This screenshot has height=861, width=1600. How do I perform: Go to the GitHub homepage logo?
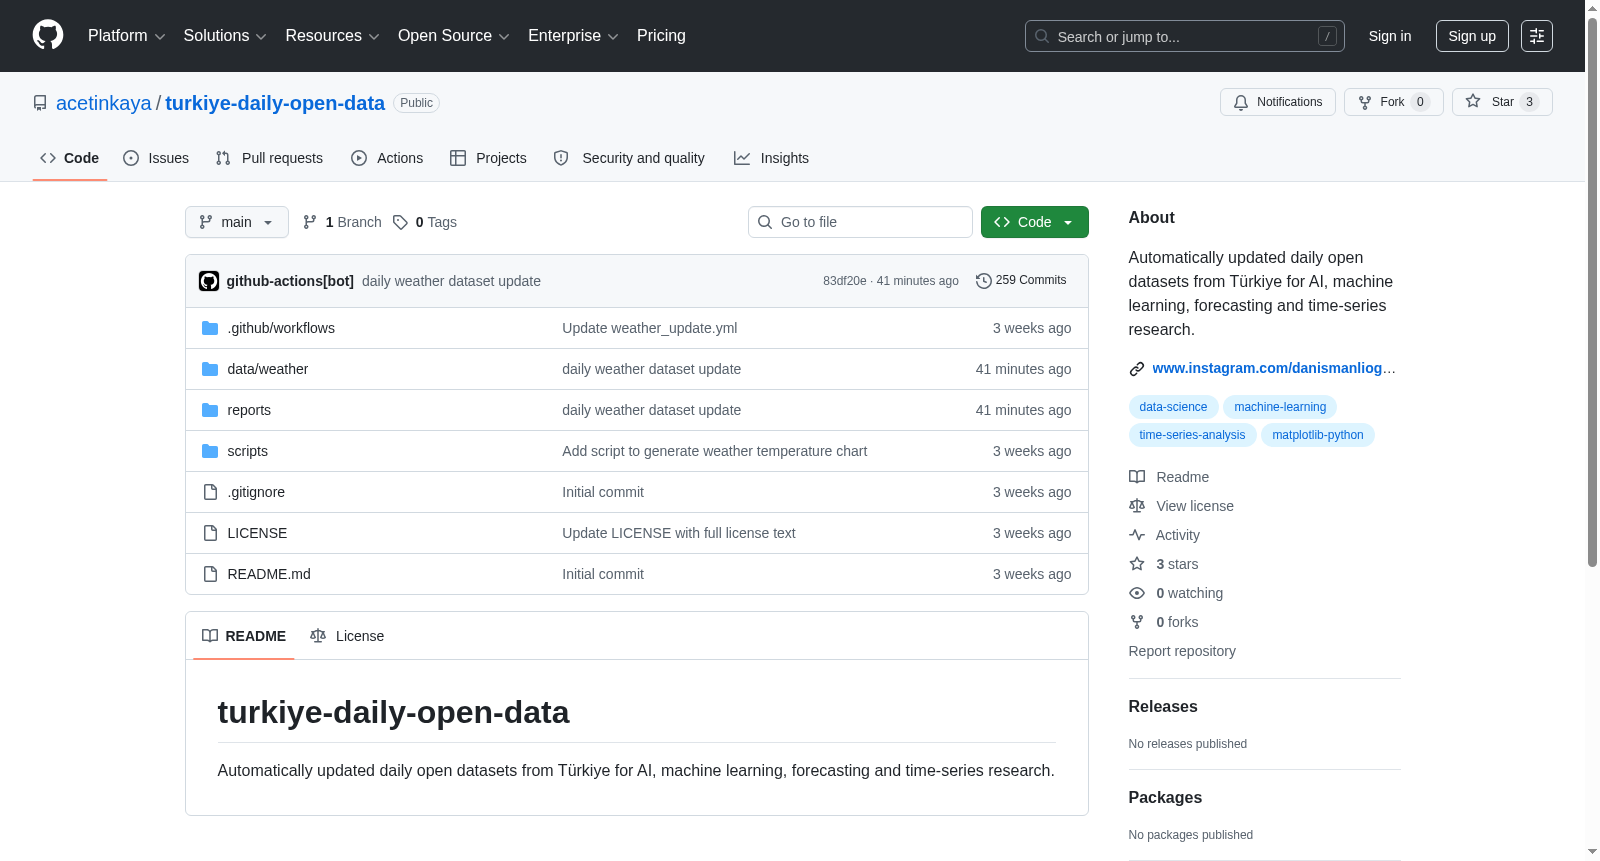tap(48, 36)
